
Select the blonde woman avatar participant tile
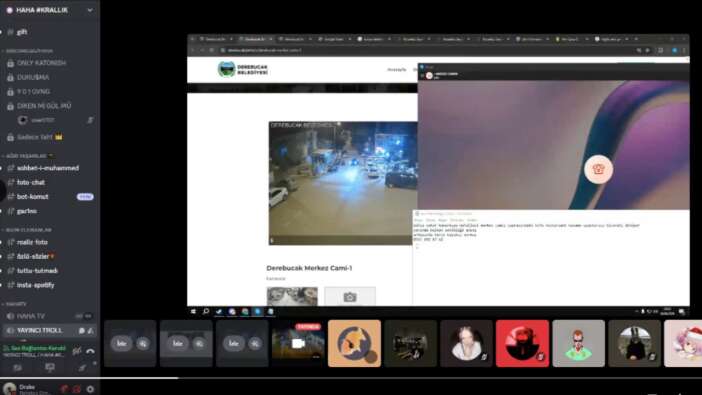pyautogui.click(x=466, y=343)
